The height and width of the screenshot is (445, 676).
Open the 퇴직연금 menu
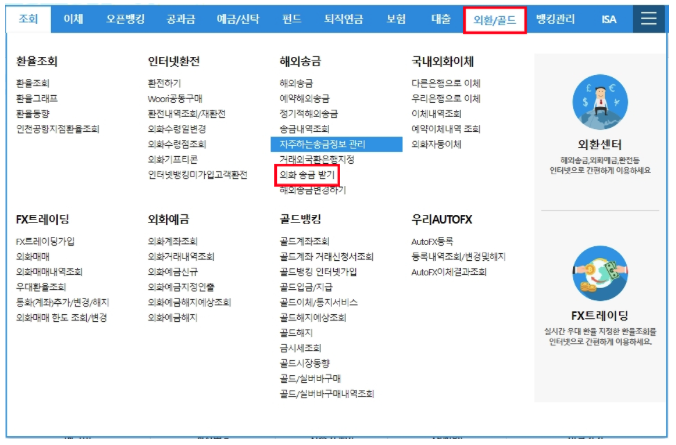click(344, 19)
